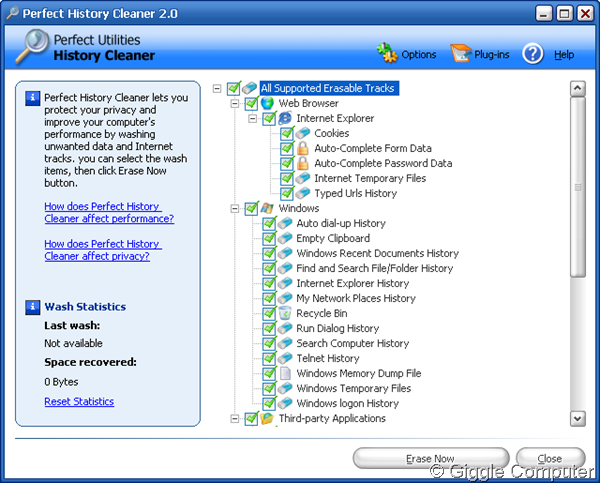Uncheck the Windows Memory Dump File checkbox

[269, 374]
